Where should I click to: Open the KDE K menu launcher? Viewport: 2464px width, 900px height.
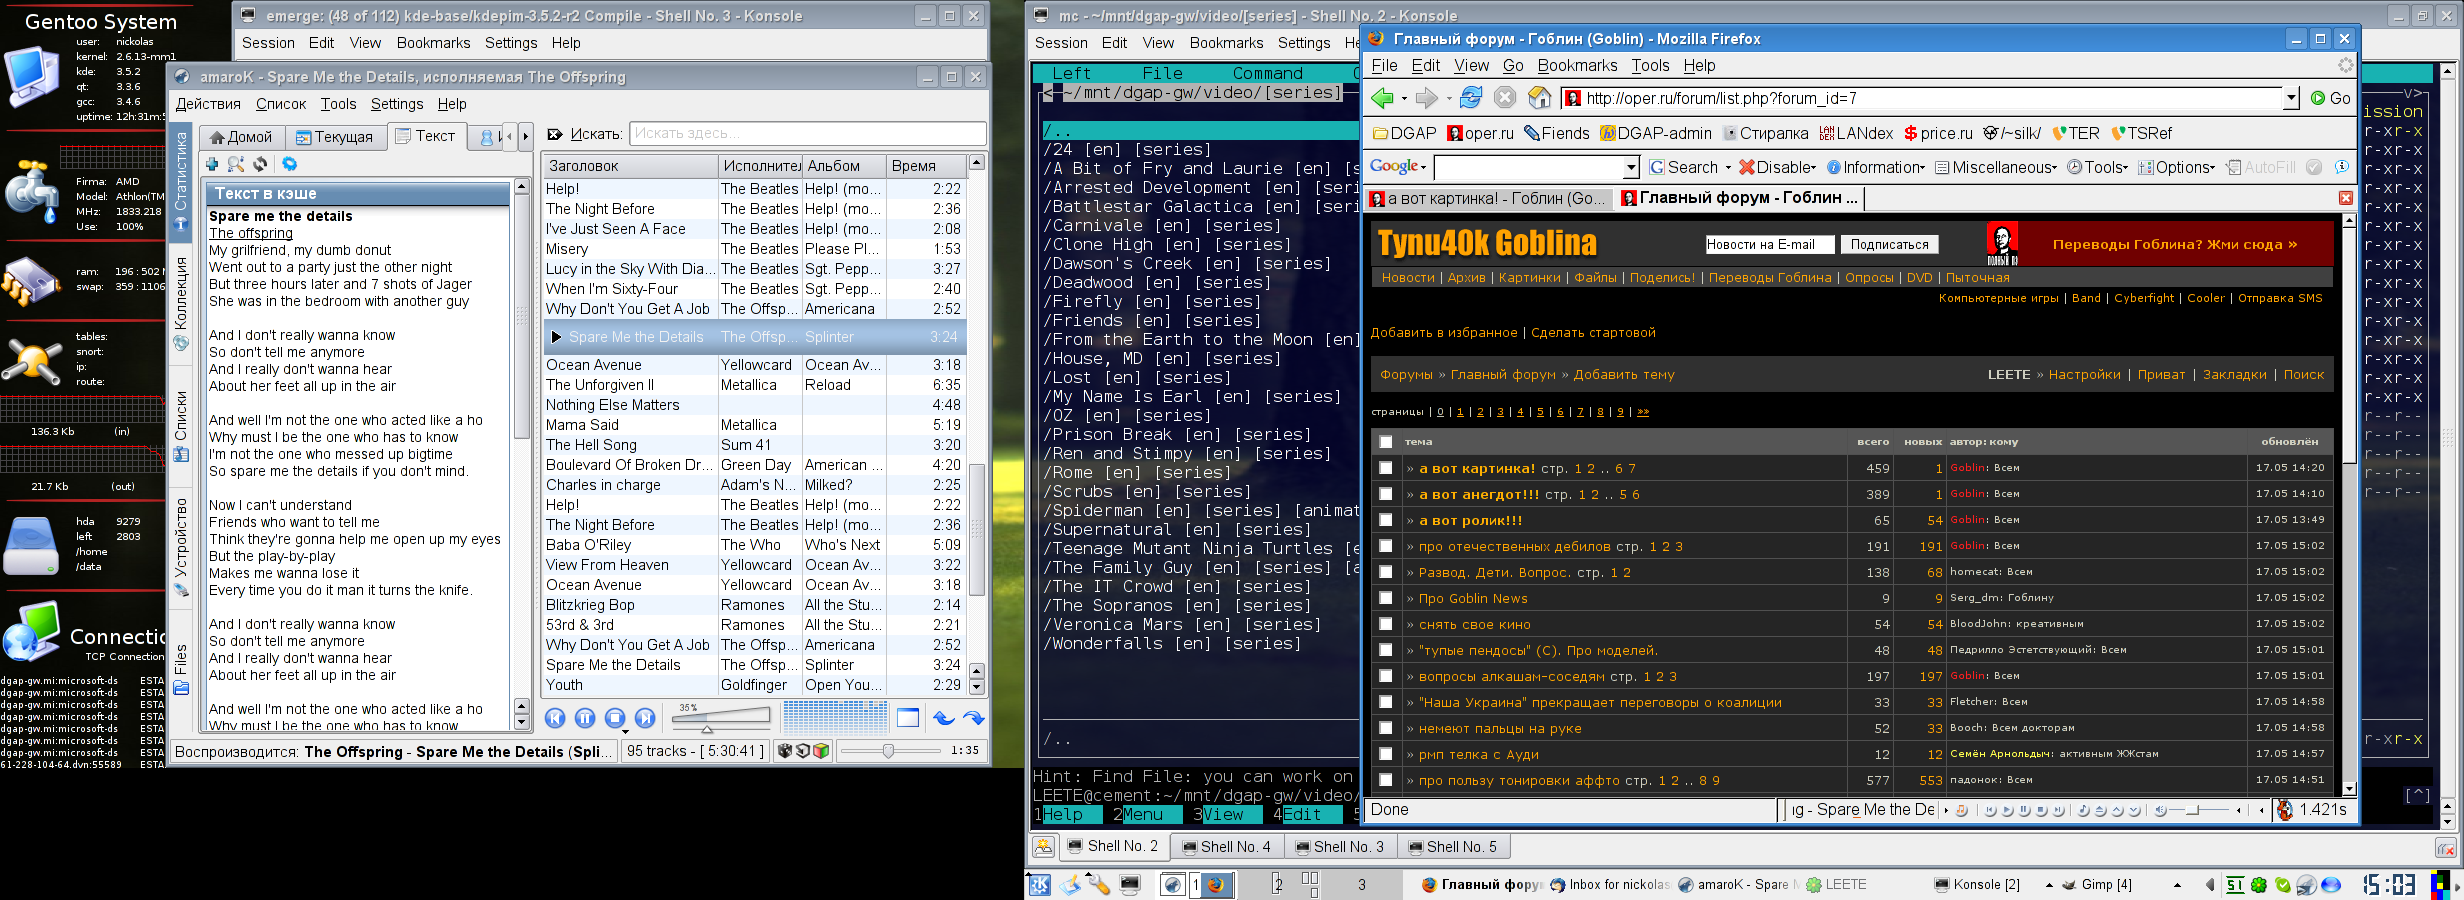[x=1040, y=884]
